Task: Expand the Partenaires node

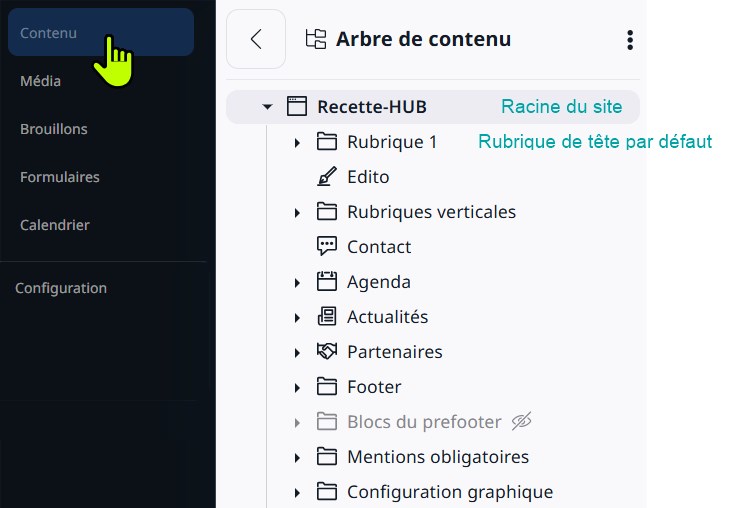Action: point(297,353)
